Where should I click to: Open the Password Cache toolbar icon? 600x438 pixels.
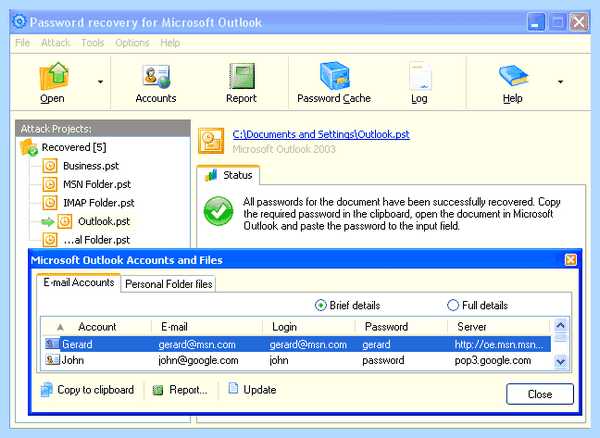tap(334, 75)
